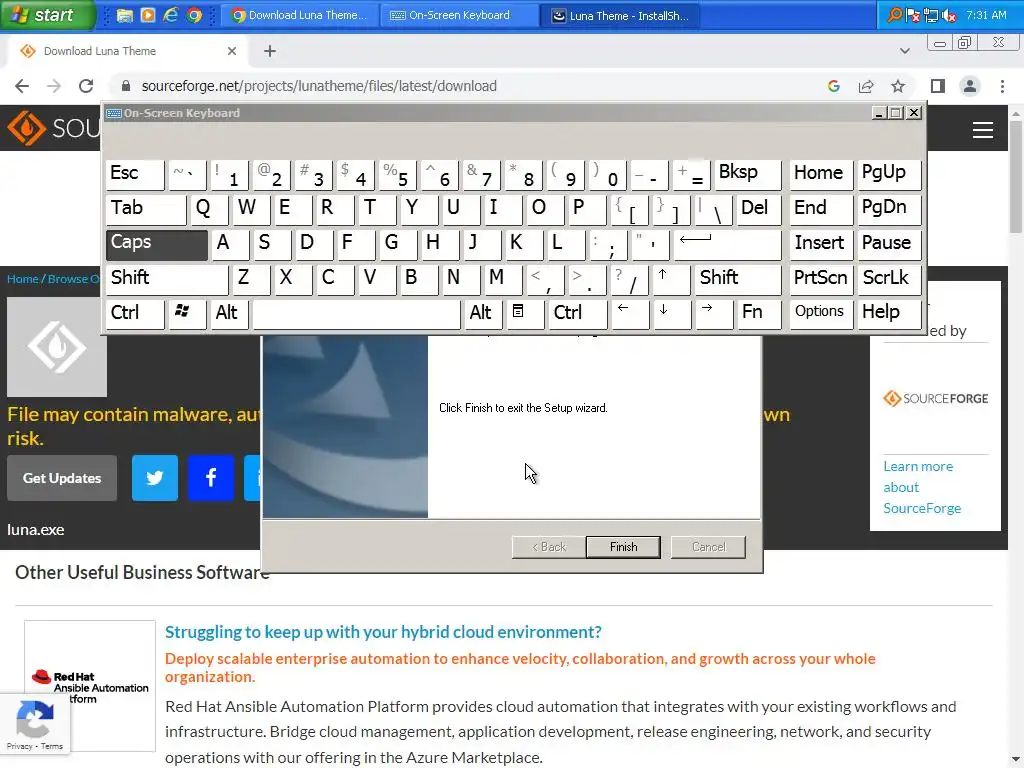This screenshot has width=1024, height=768.
Task: Click the Esc key on keyboard
Action: coord(135,174)
